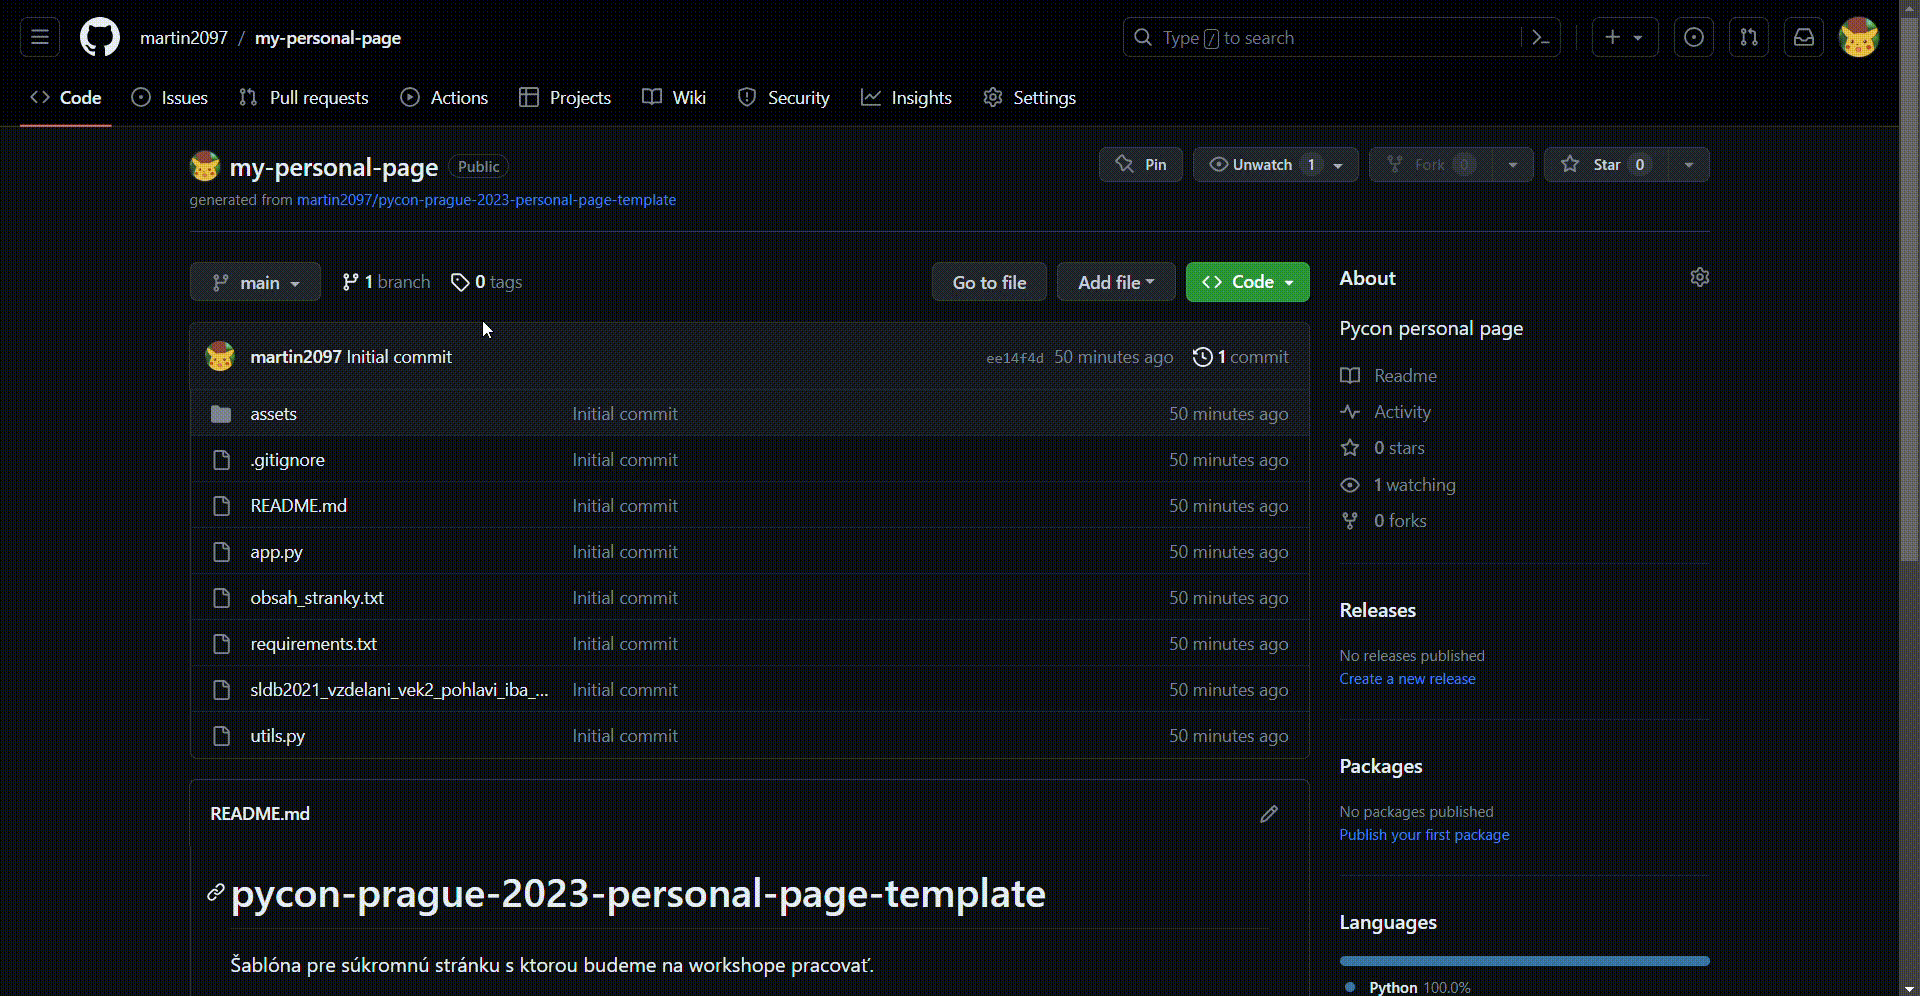The image size is (1920, 996).
Task: Click the file icon beside README.md
Action: tap(221, 506)
